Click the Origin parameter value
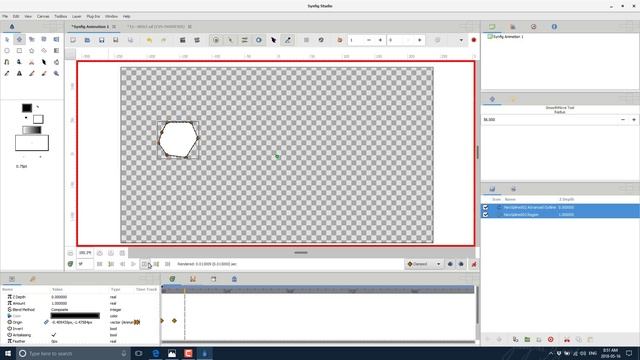 coord(72,322)
